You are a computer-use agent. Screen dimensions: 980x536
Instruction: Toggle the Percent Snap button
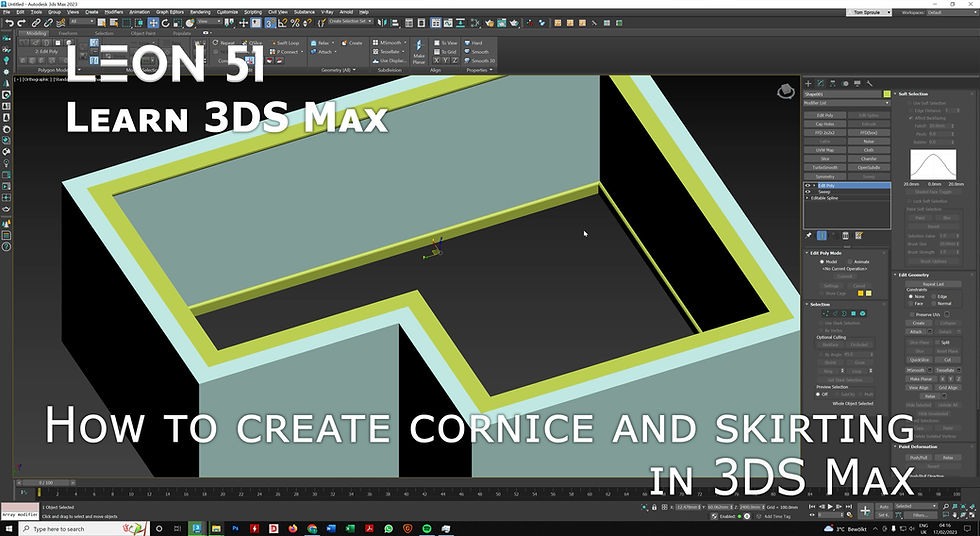pos(294,22)
